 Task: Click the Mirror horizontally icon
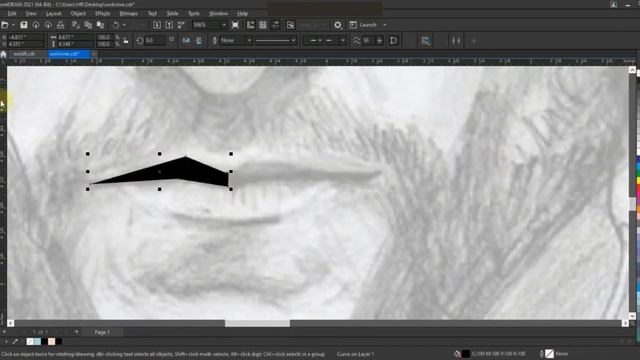186,40
